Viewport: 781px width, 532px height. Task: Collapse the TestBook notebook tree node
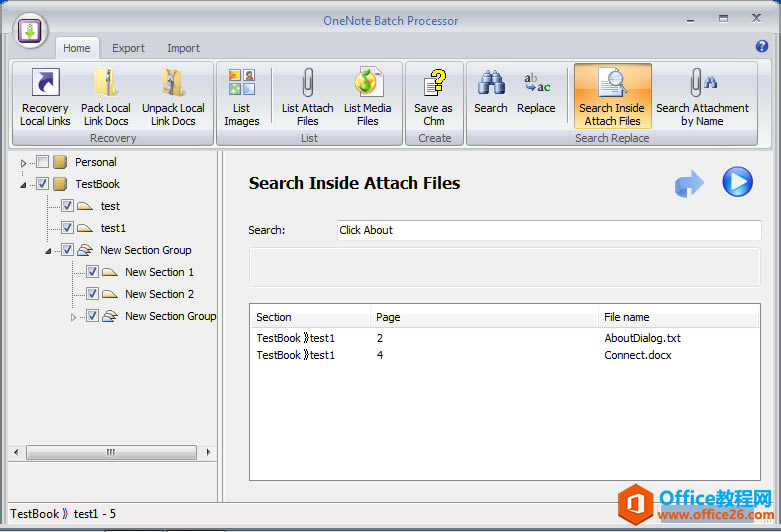pos(24,185)
